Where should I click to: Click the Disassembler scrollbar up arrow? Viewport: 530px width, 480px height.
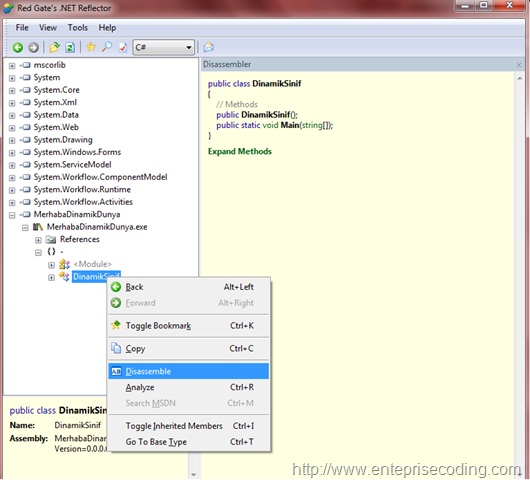520,78
